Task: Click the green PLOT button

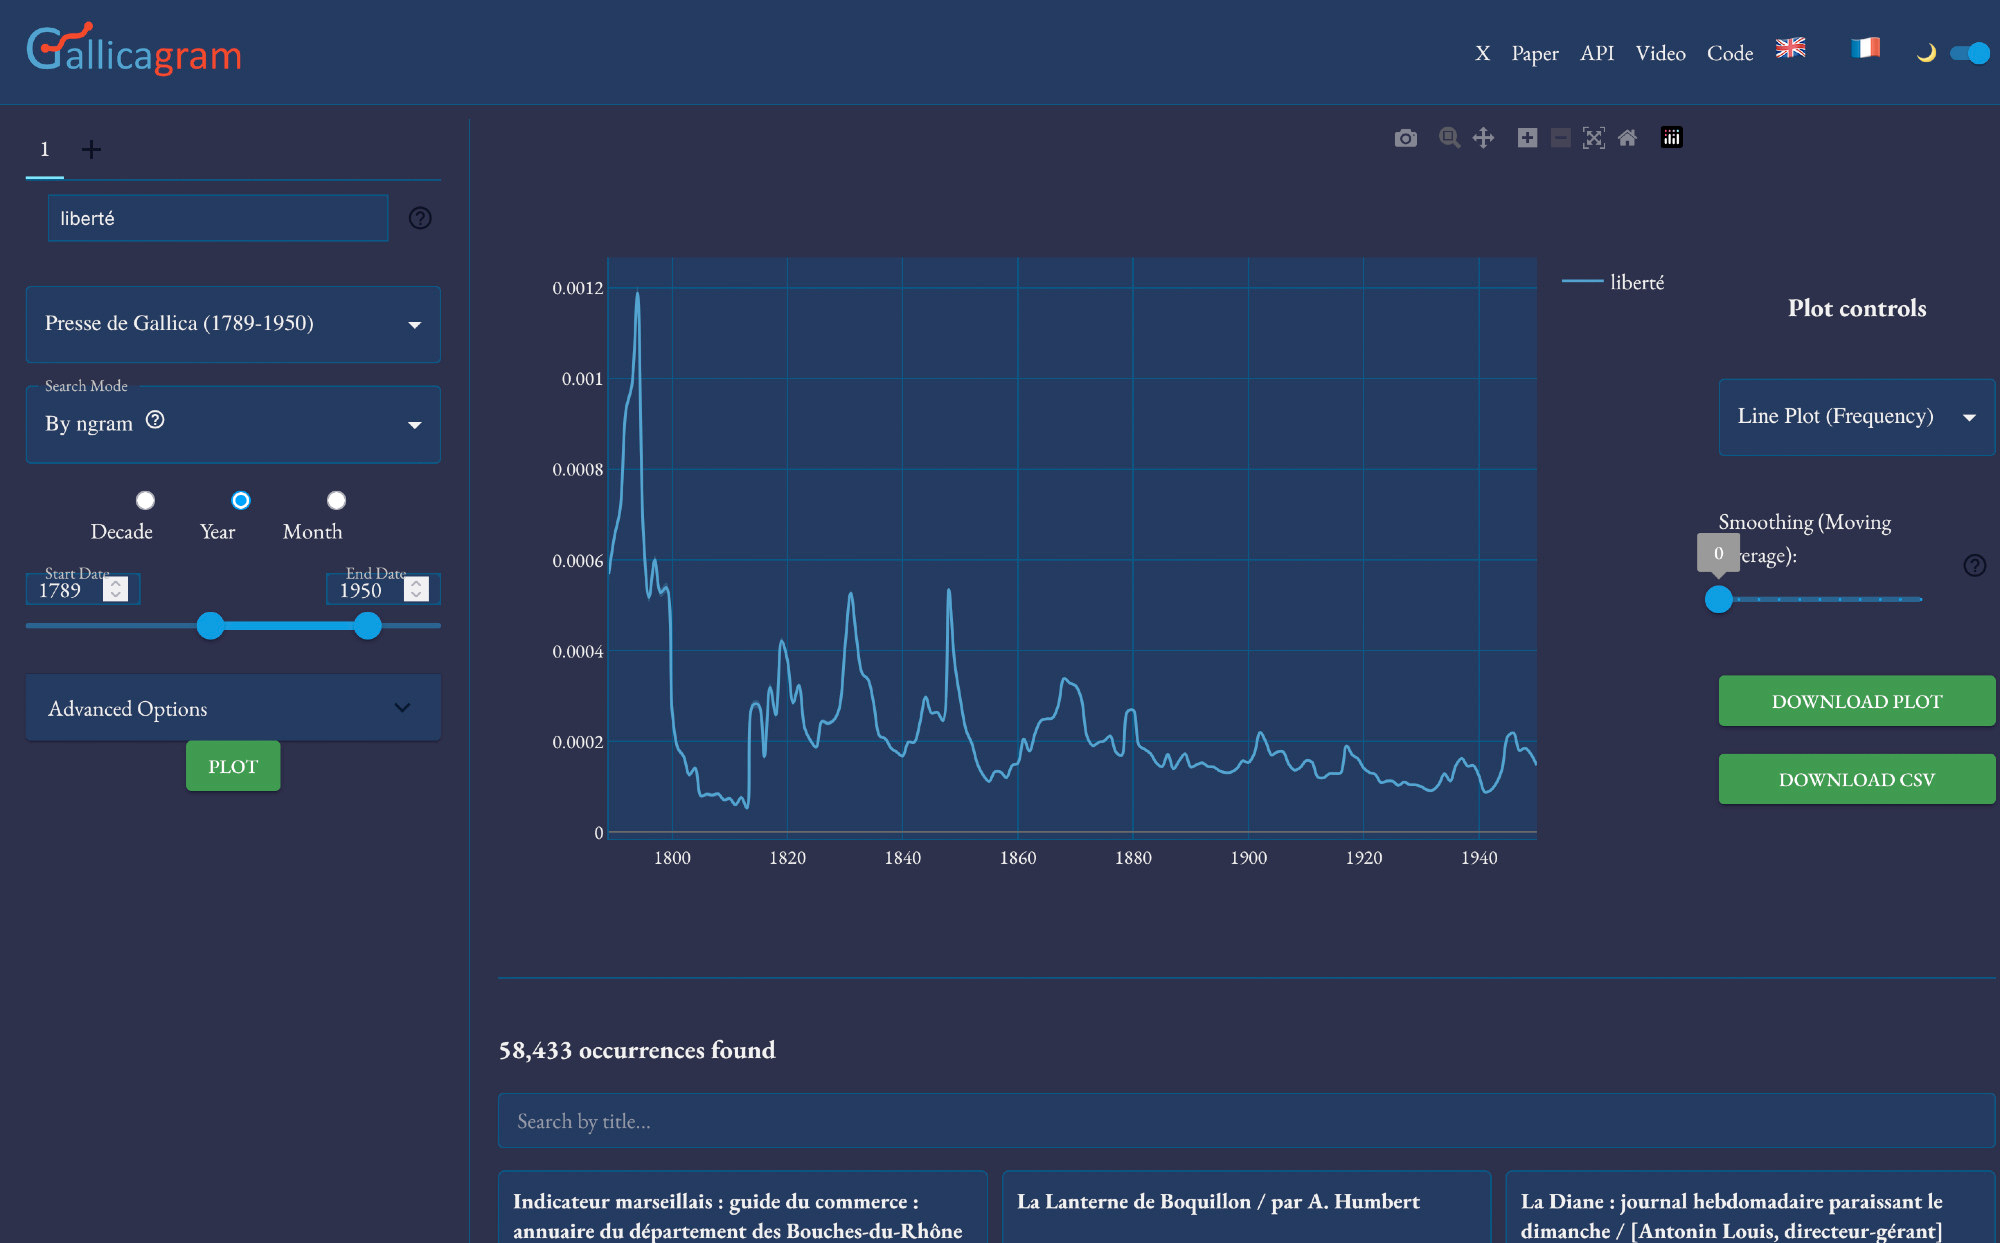Action: pyautogui.click(x=233, y=766)
